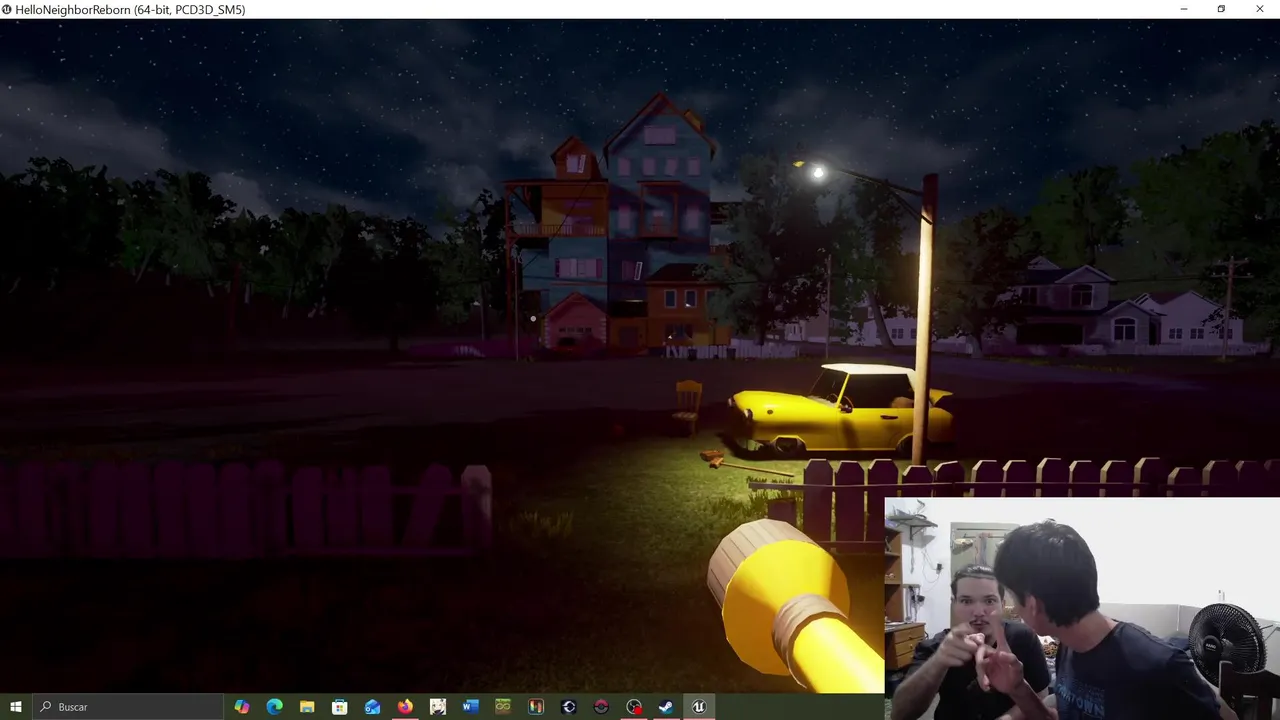Open the Windows Start menu
This screenshot has width=1280, height=720.
[15, 707]
